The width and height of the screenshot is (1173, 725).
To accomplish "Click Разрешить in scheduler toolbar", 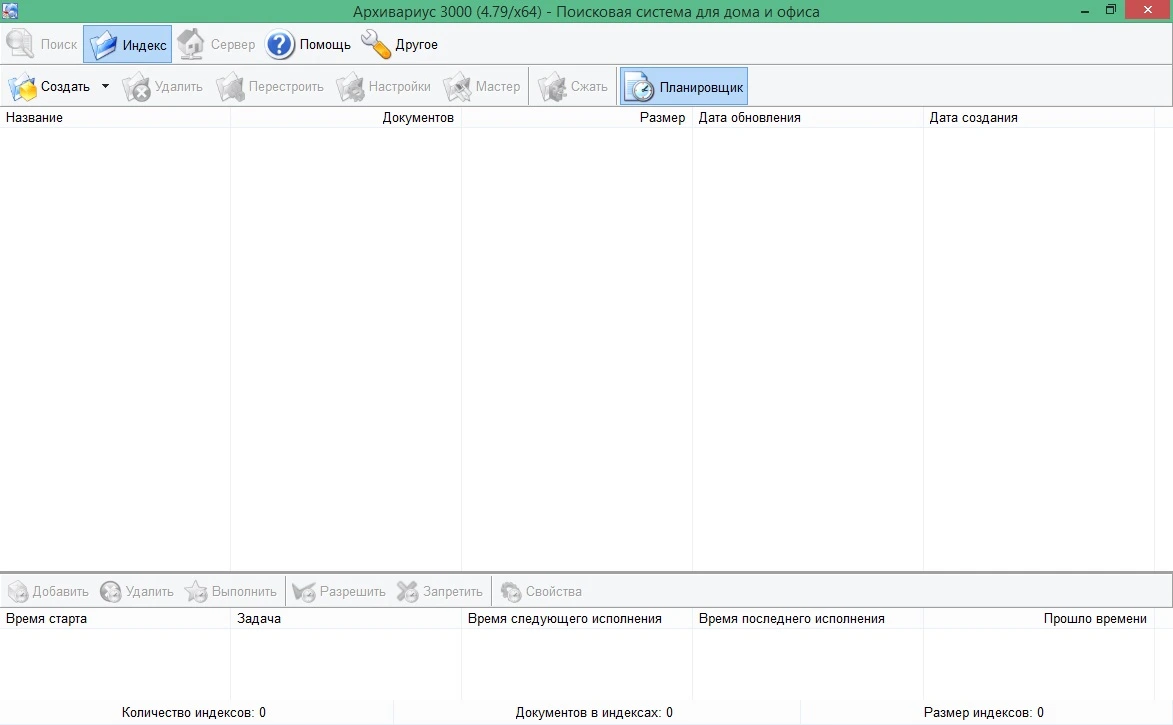I will pos(339,591).
